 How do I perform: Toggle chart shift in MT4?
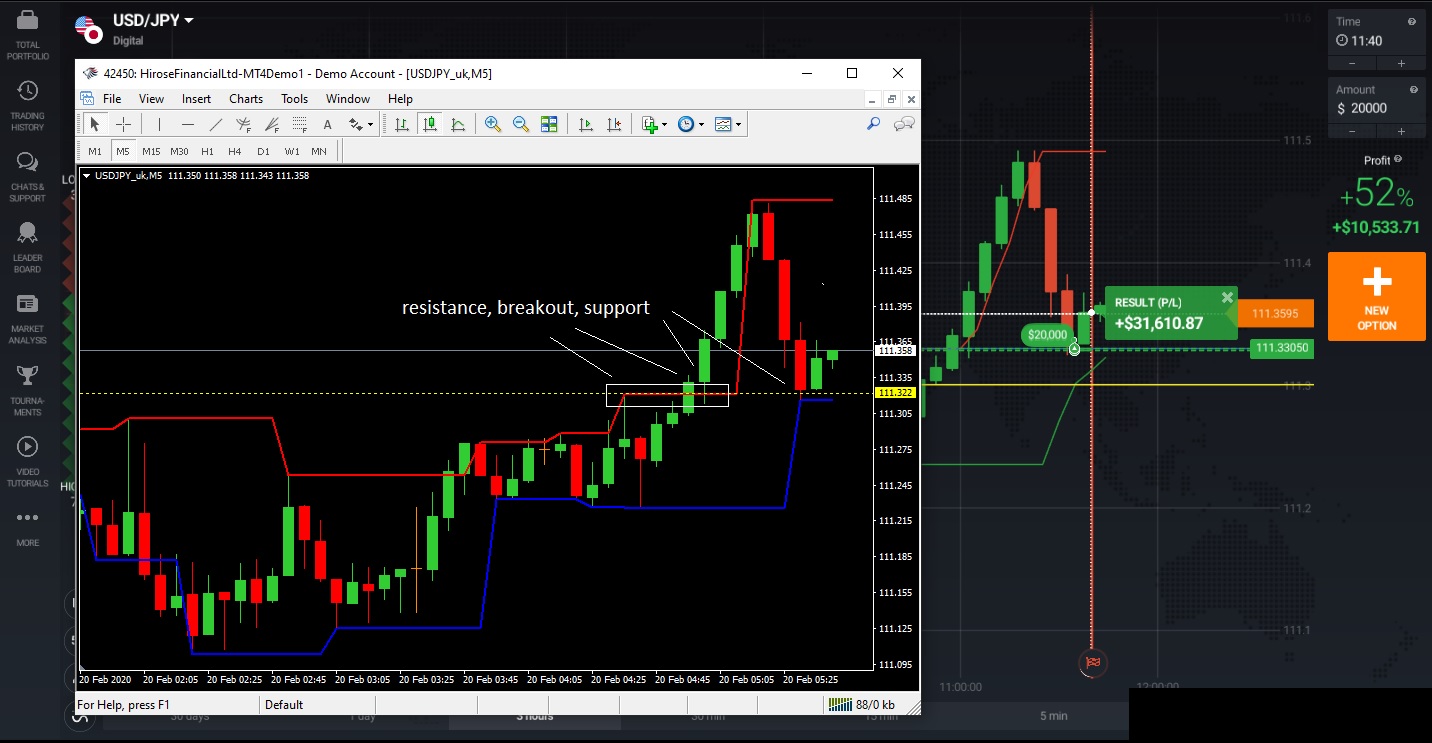point(614,124)
